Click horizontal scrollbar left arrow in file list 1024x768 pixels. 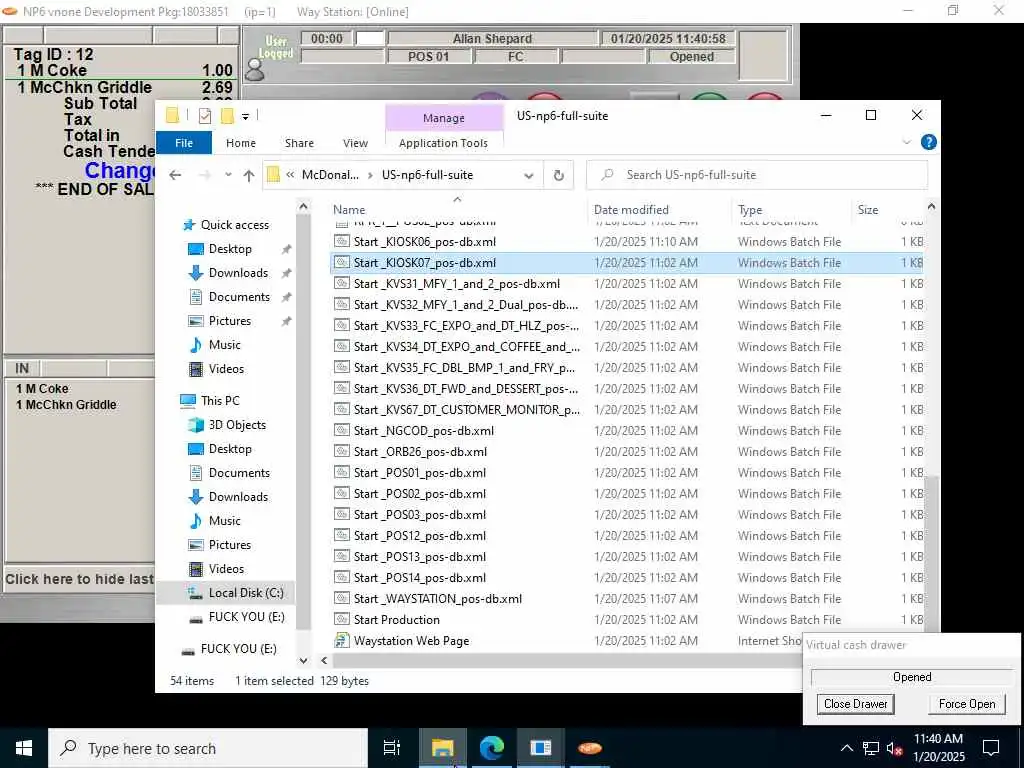pos(324,660)
